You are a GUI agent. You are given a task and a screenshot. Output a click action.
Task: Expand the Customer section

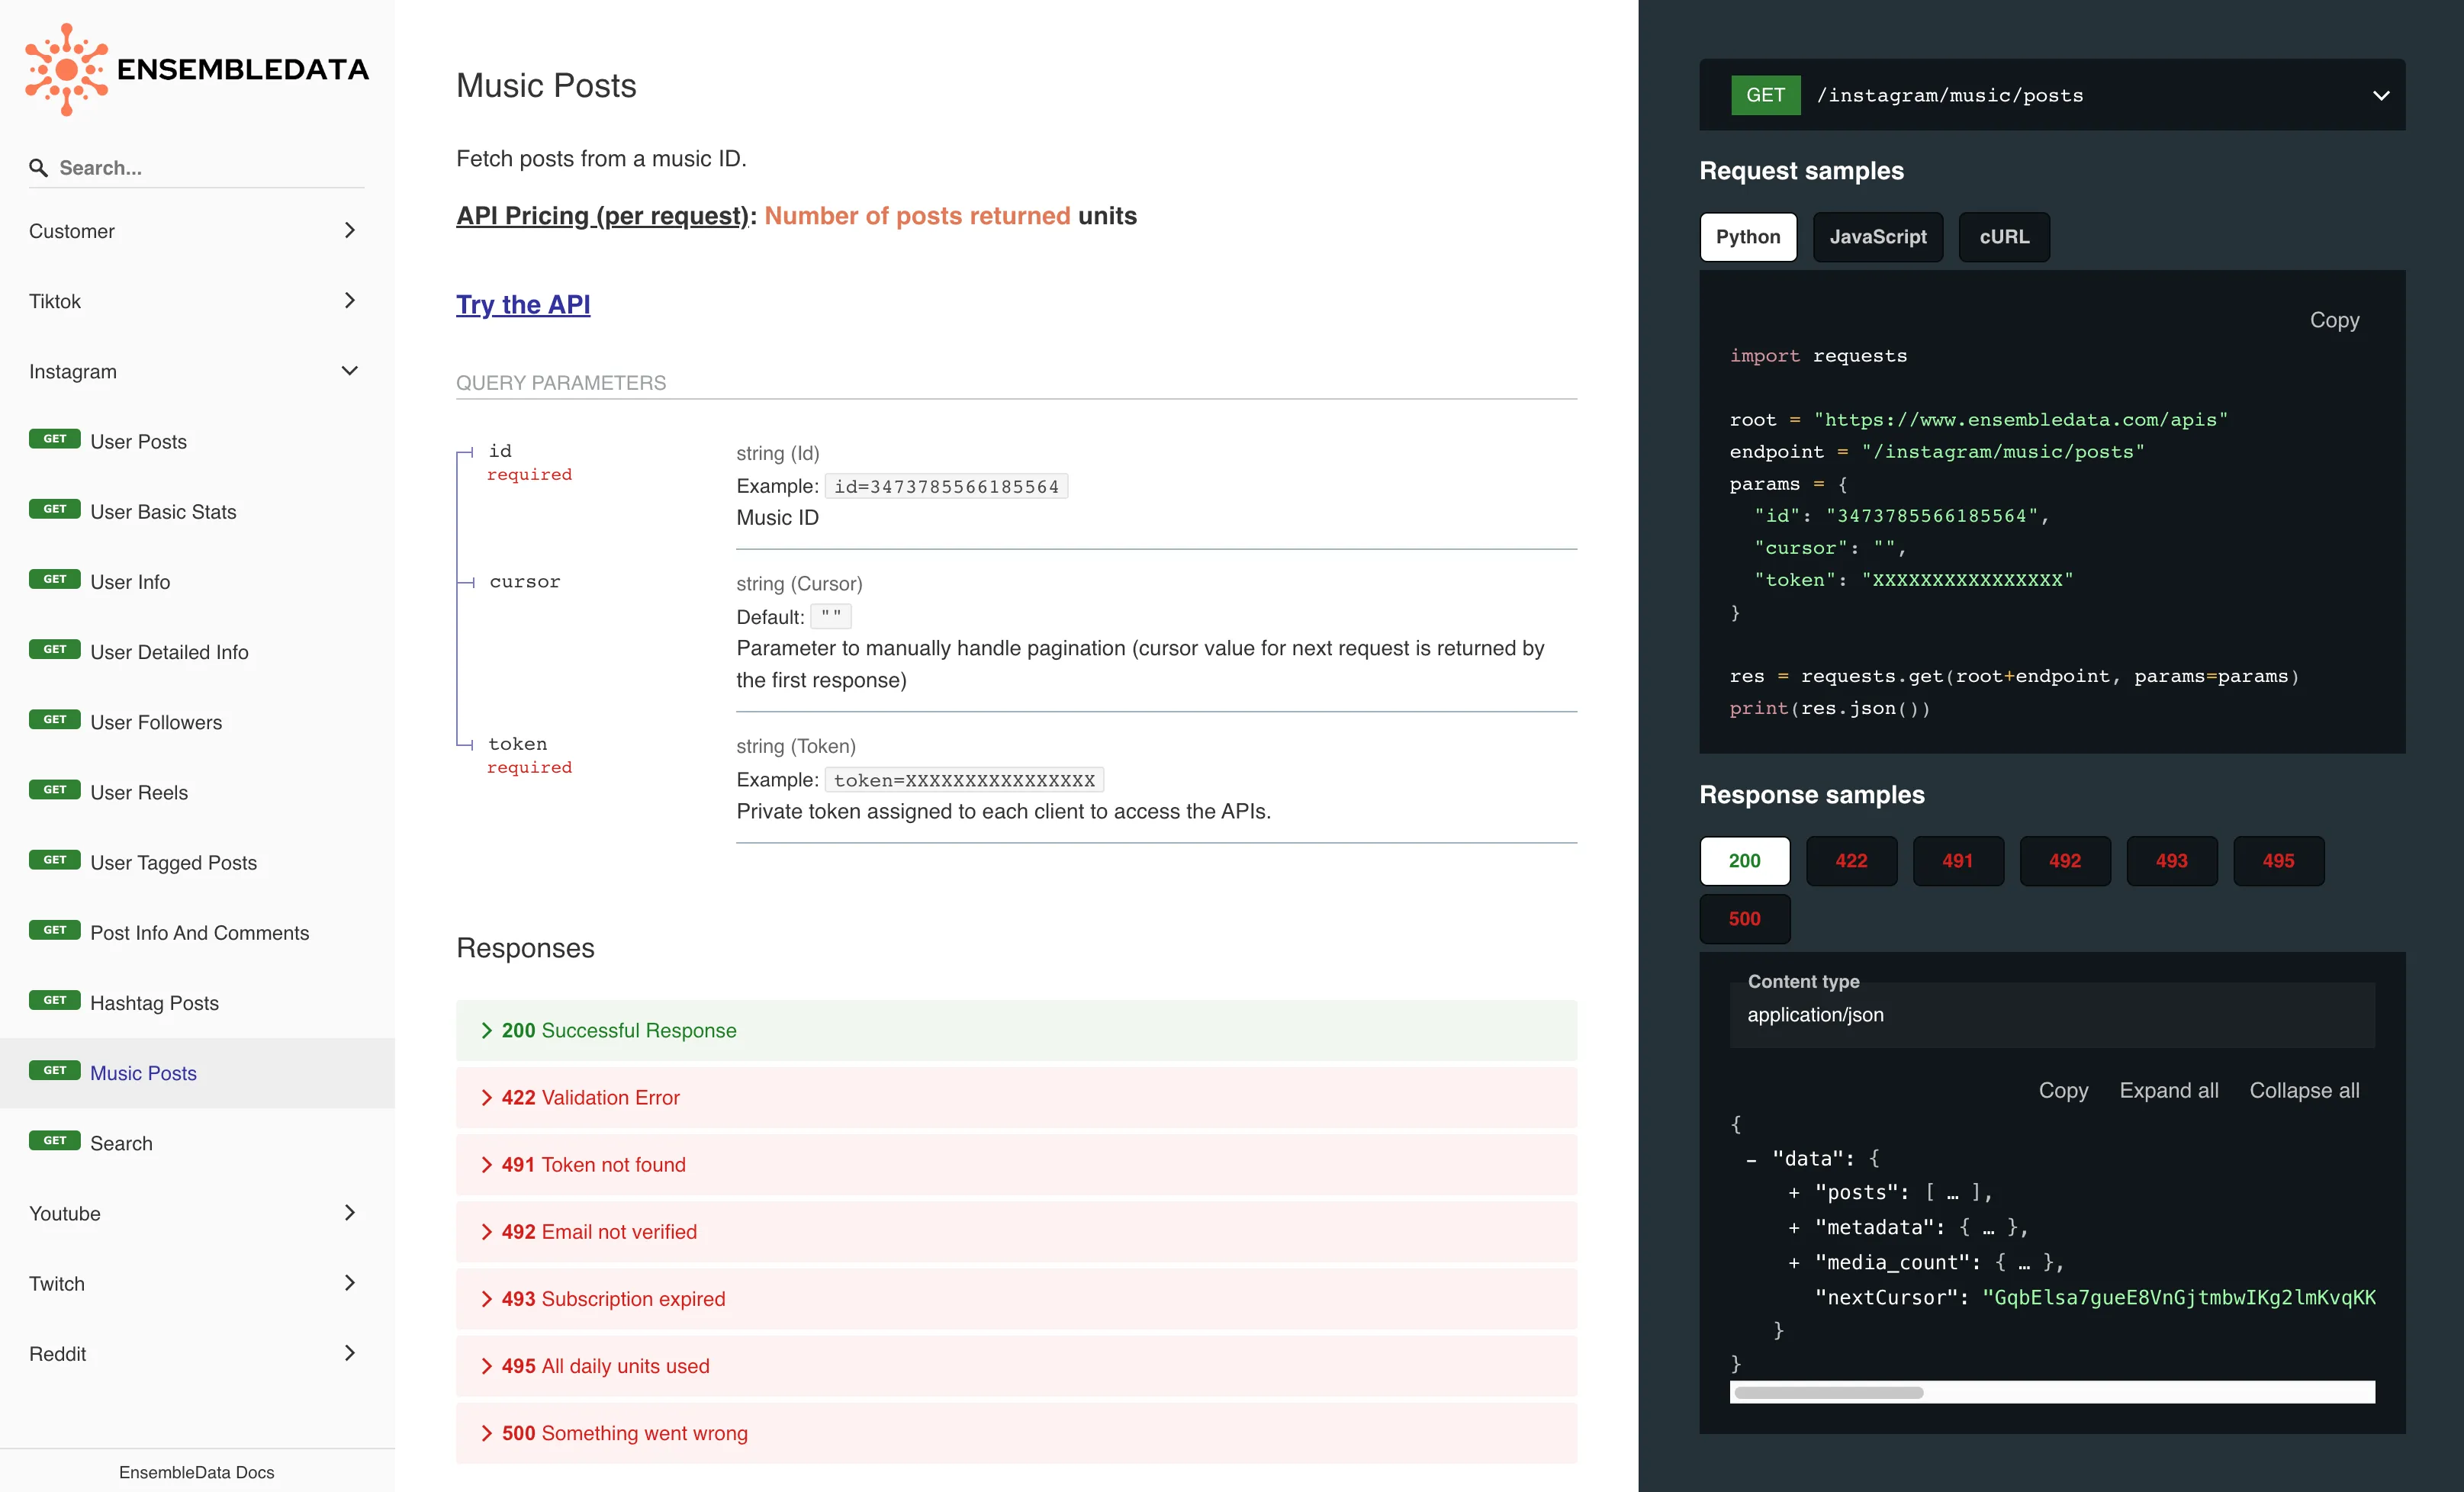[197, 231]
